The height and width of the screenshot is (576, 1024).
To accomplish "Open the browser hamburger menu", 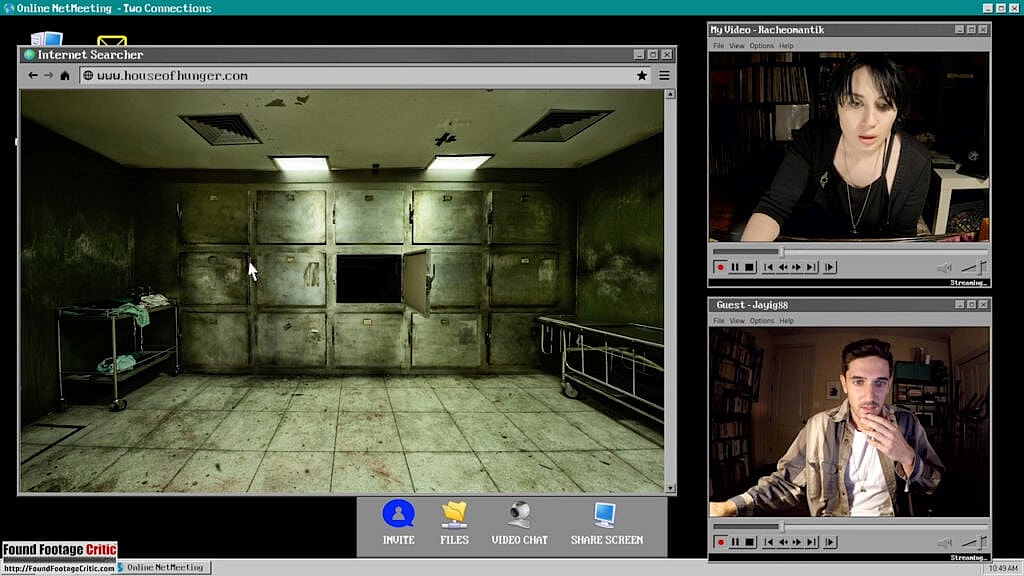I will click(664, 75).
